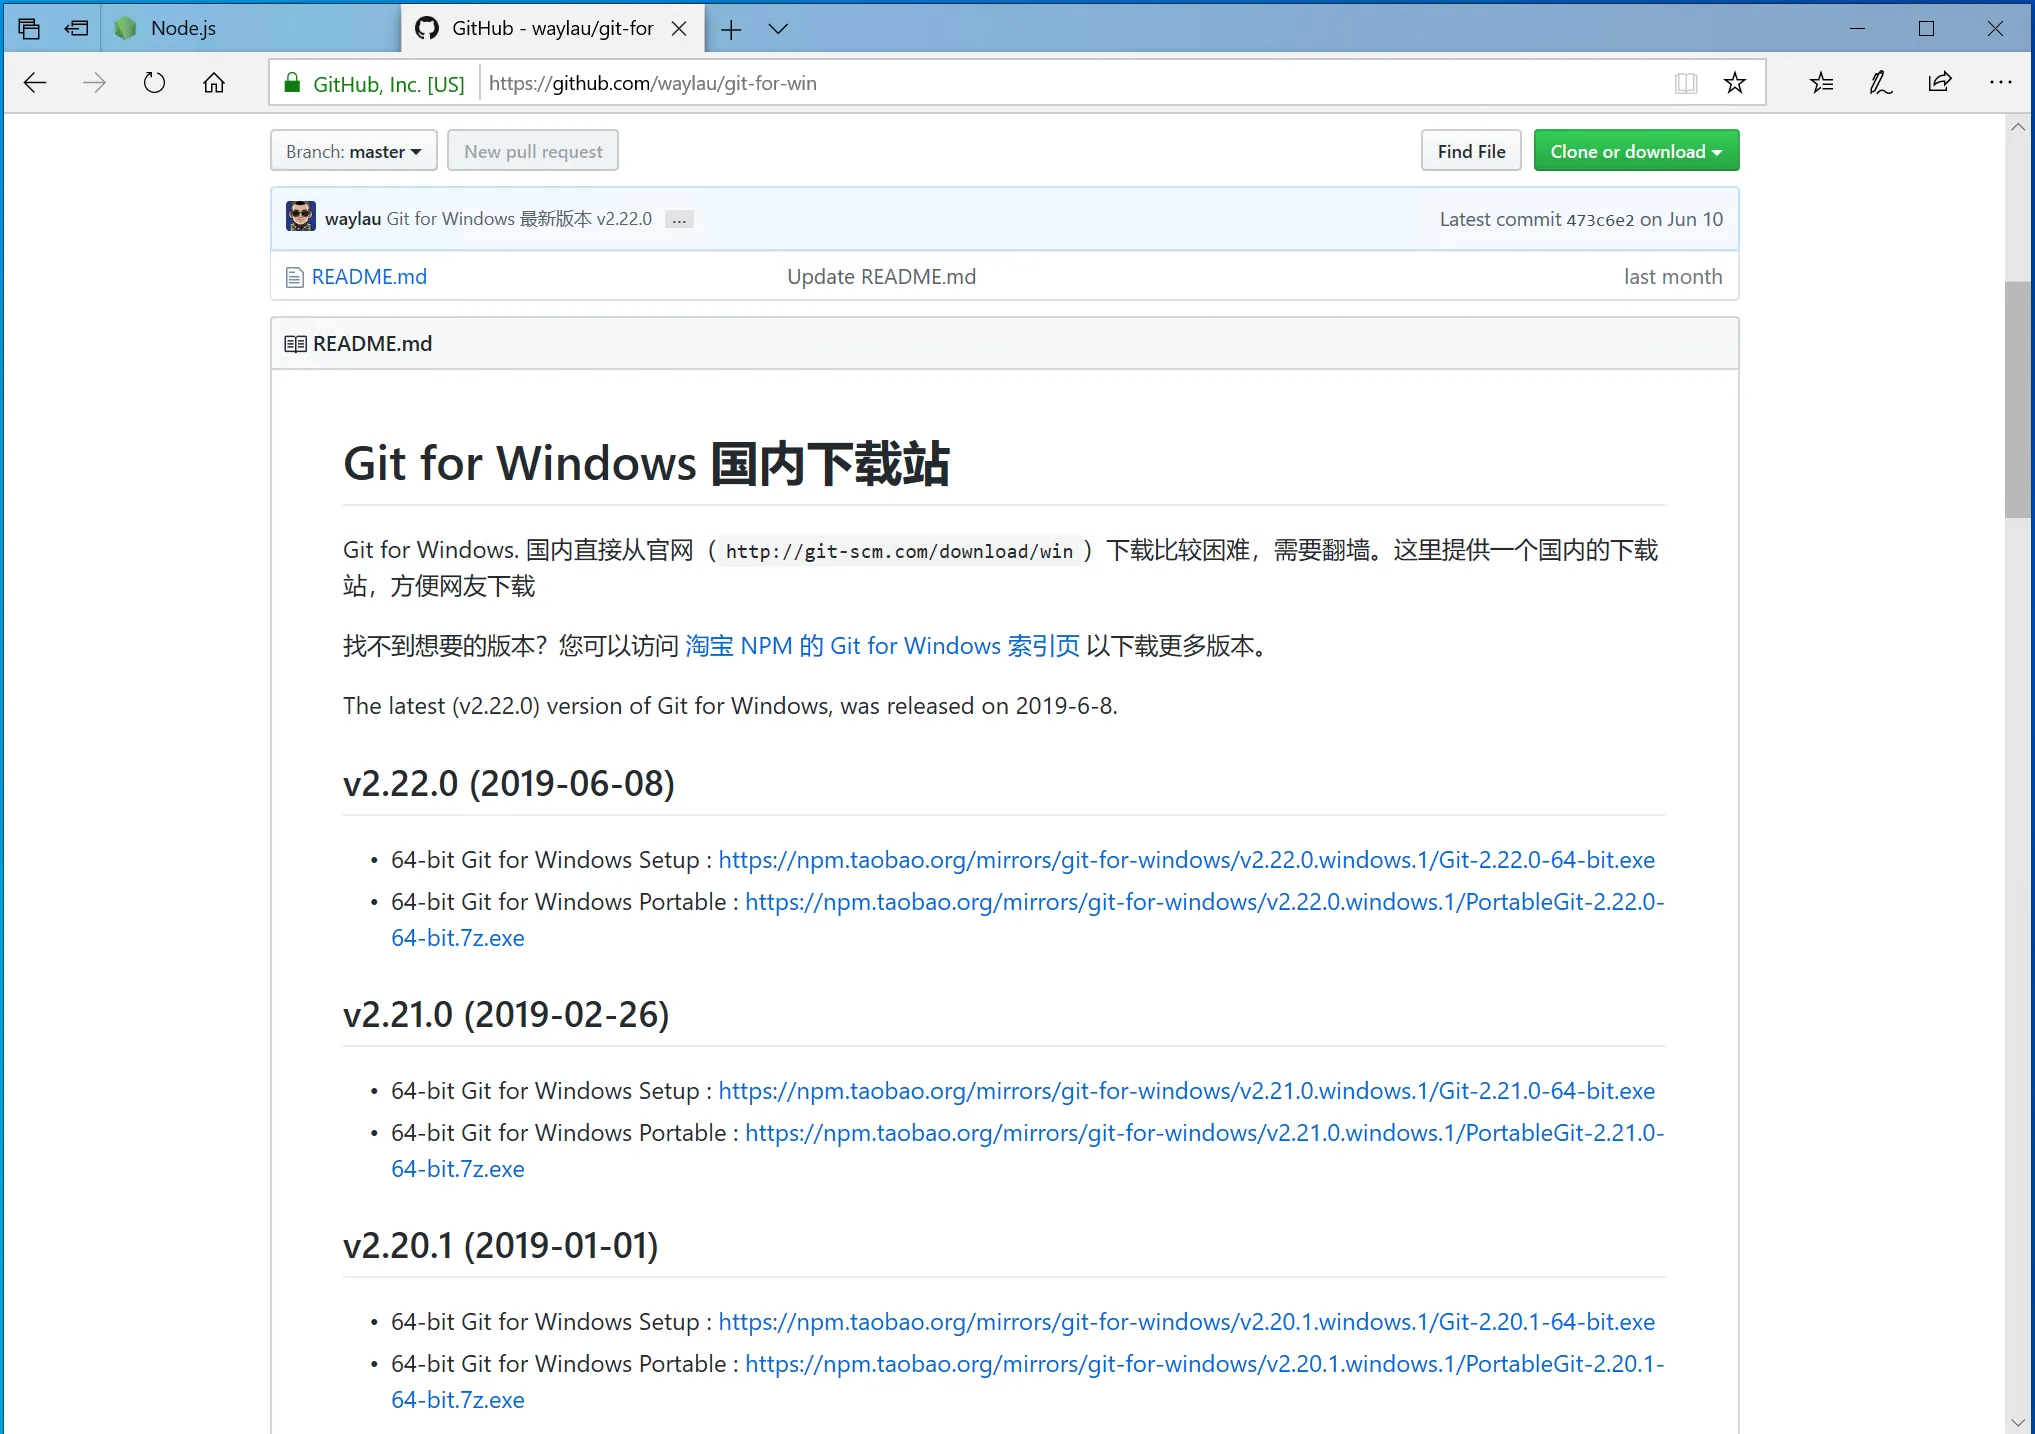2035x1434 pixels.
Task: Open the favorites hub icon
Action: (x=1821, y=83)
